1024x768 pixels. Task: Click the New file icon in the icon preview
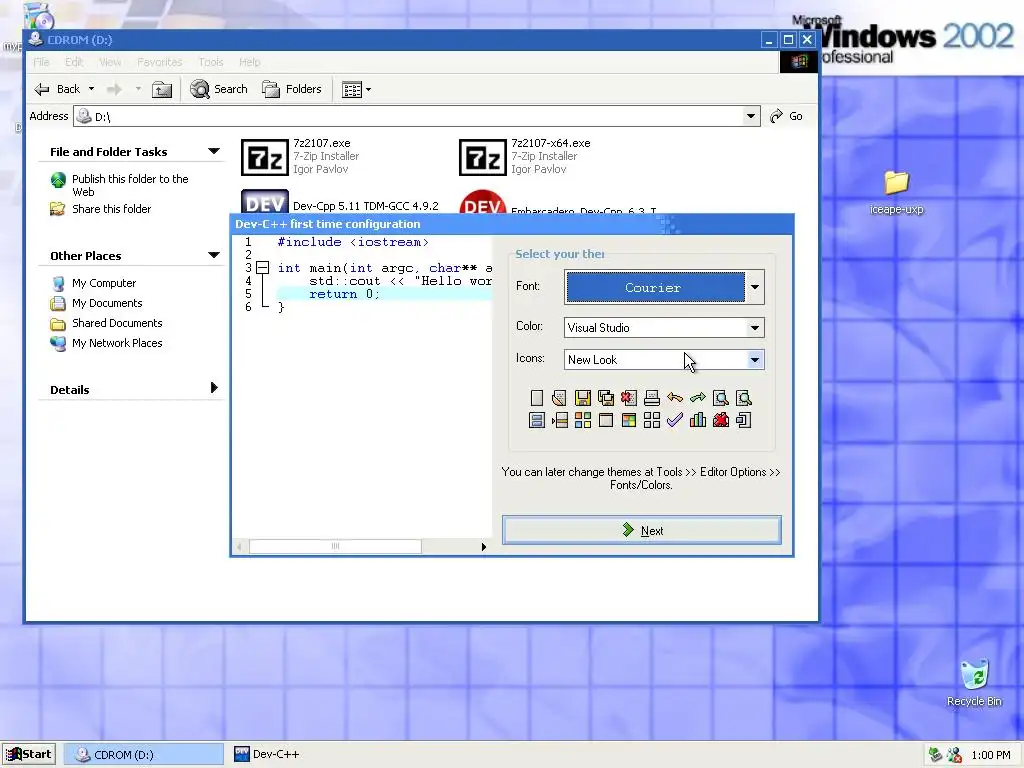click(537, 398)
